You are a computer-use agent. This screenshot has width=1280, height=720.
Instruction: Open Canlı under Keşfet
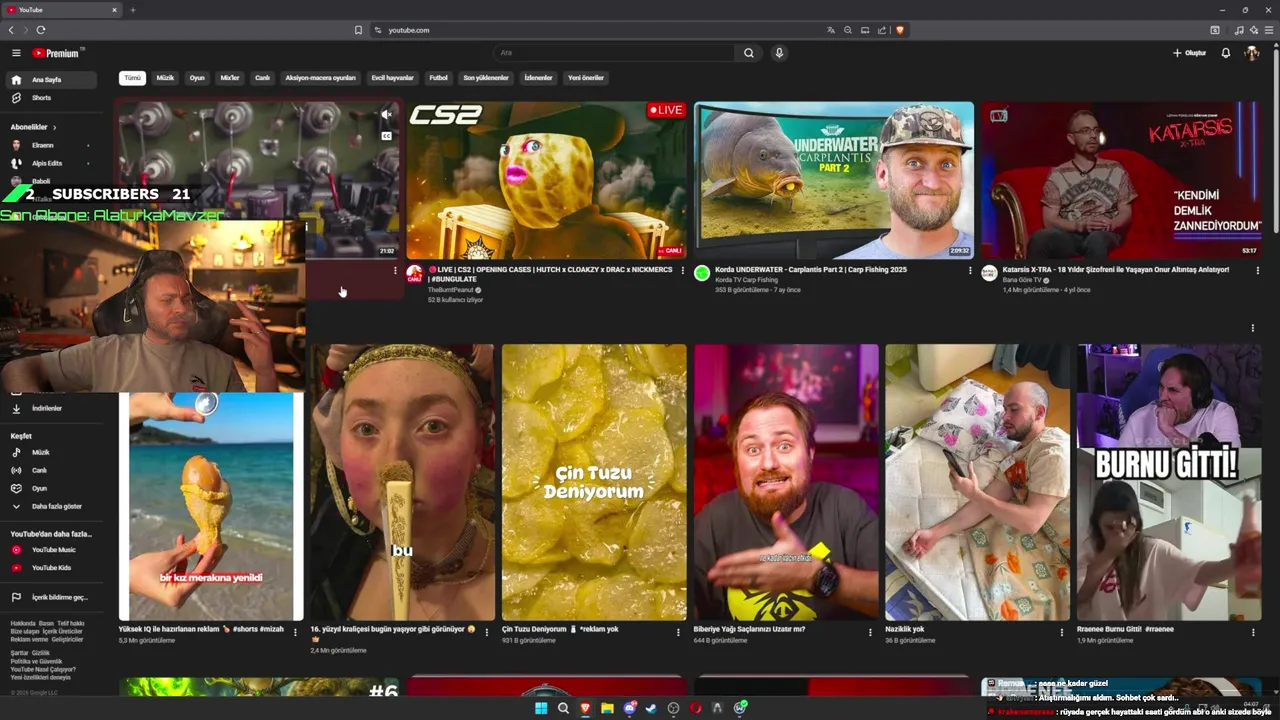52,470
